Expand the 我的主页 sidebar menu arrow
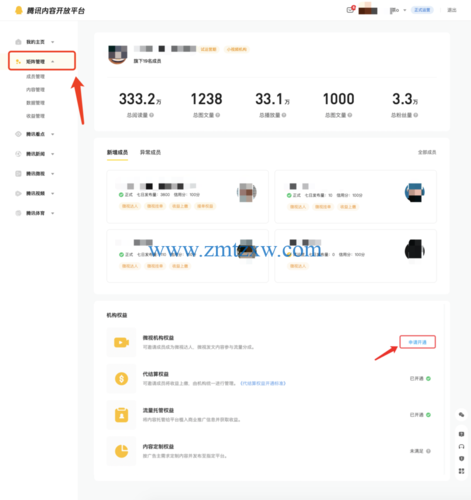Image resolution: width=471 pixels, height=500 pixels. pos(53,42)
